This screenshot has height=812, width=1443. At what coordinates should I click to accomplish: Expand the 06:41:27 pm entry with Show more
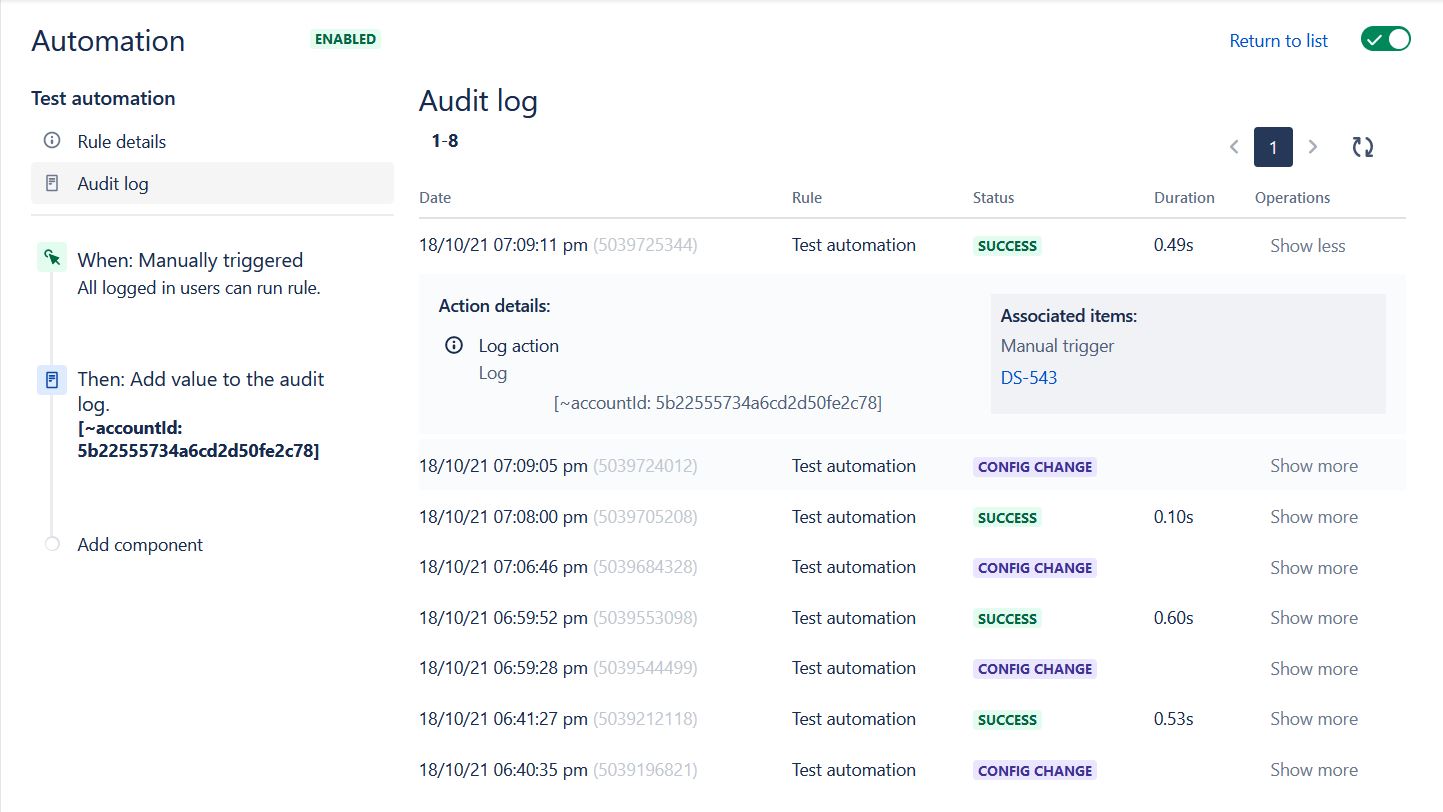click(1314, 719)
